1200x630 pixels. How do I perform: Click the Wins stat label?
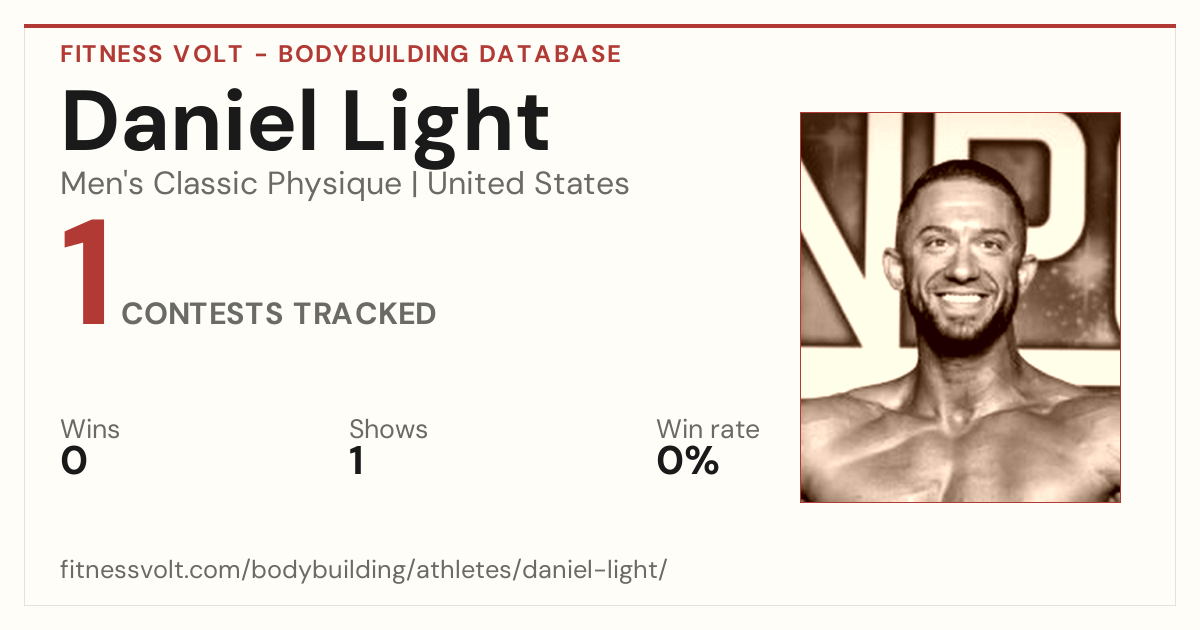[90, 430]
